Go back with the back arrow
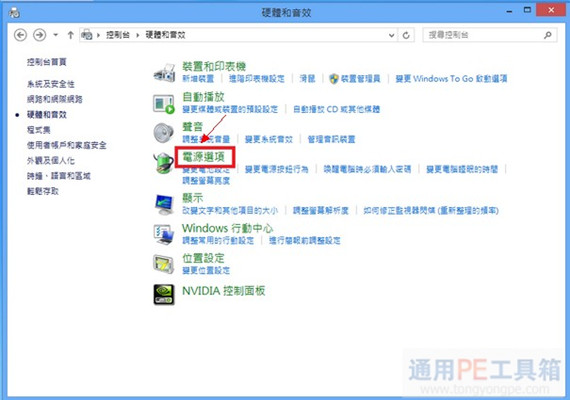570x400 pixels. coord(21,35)
